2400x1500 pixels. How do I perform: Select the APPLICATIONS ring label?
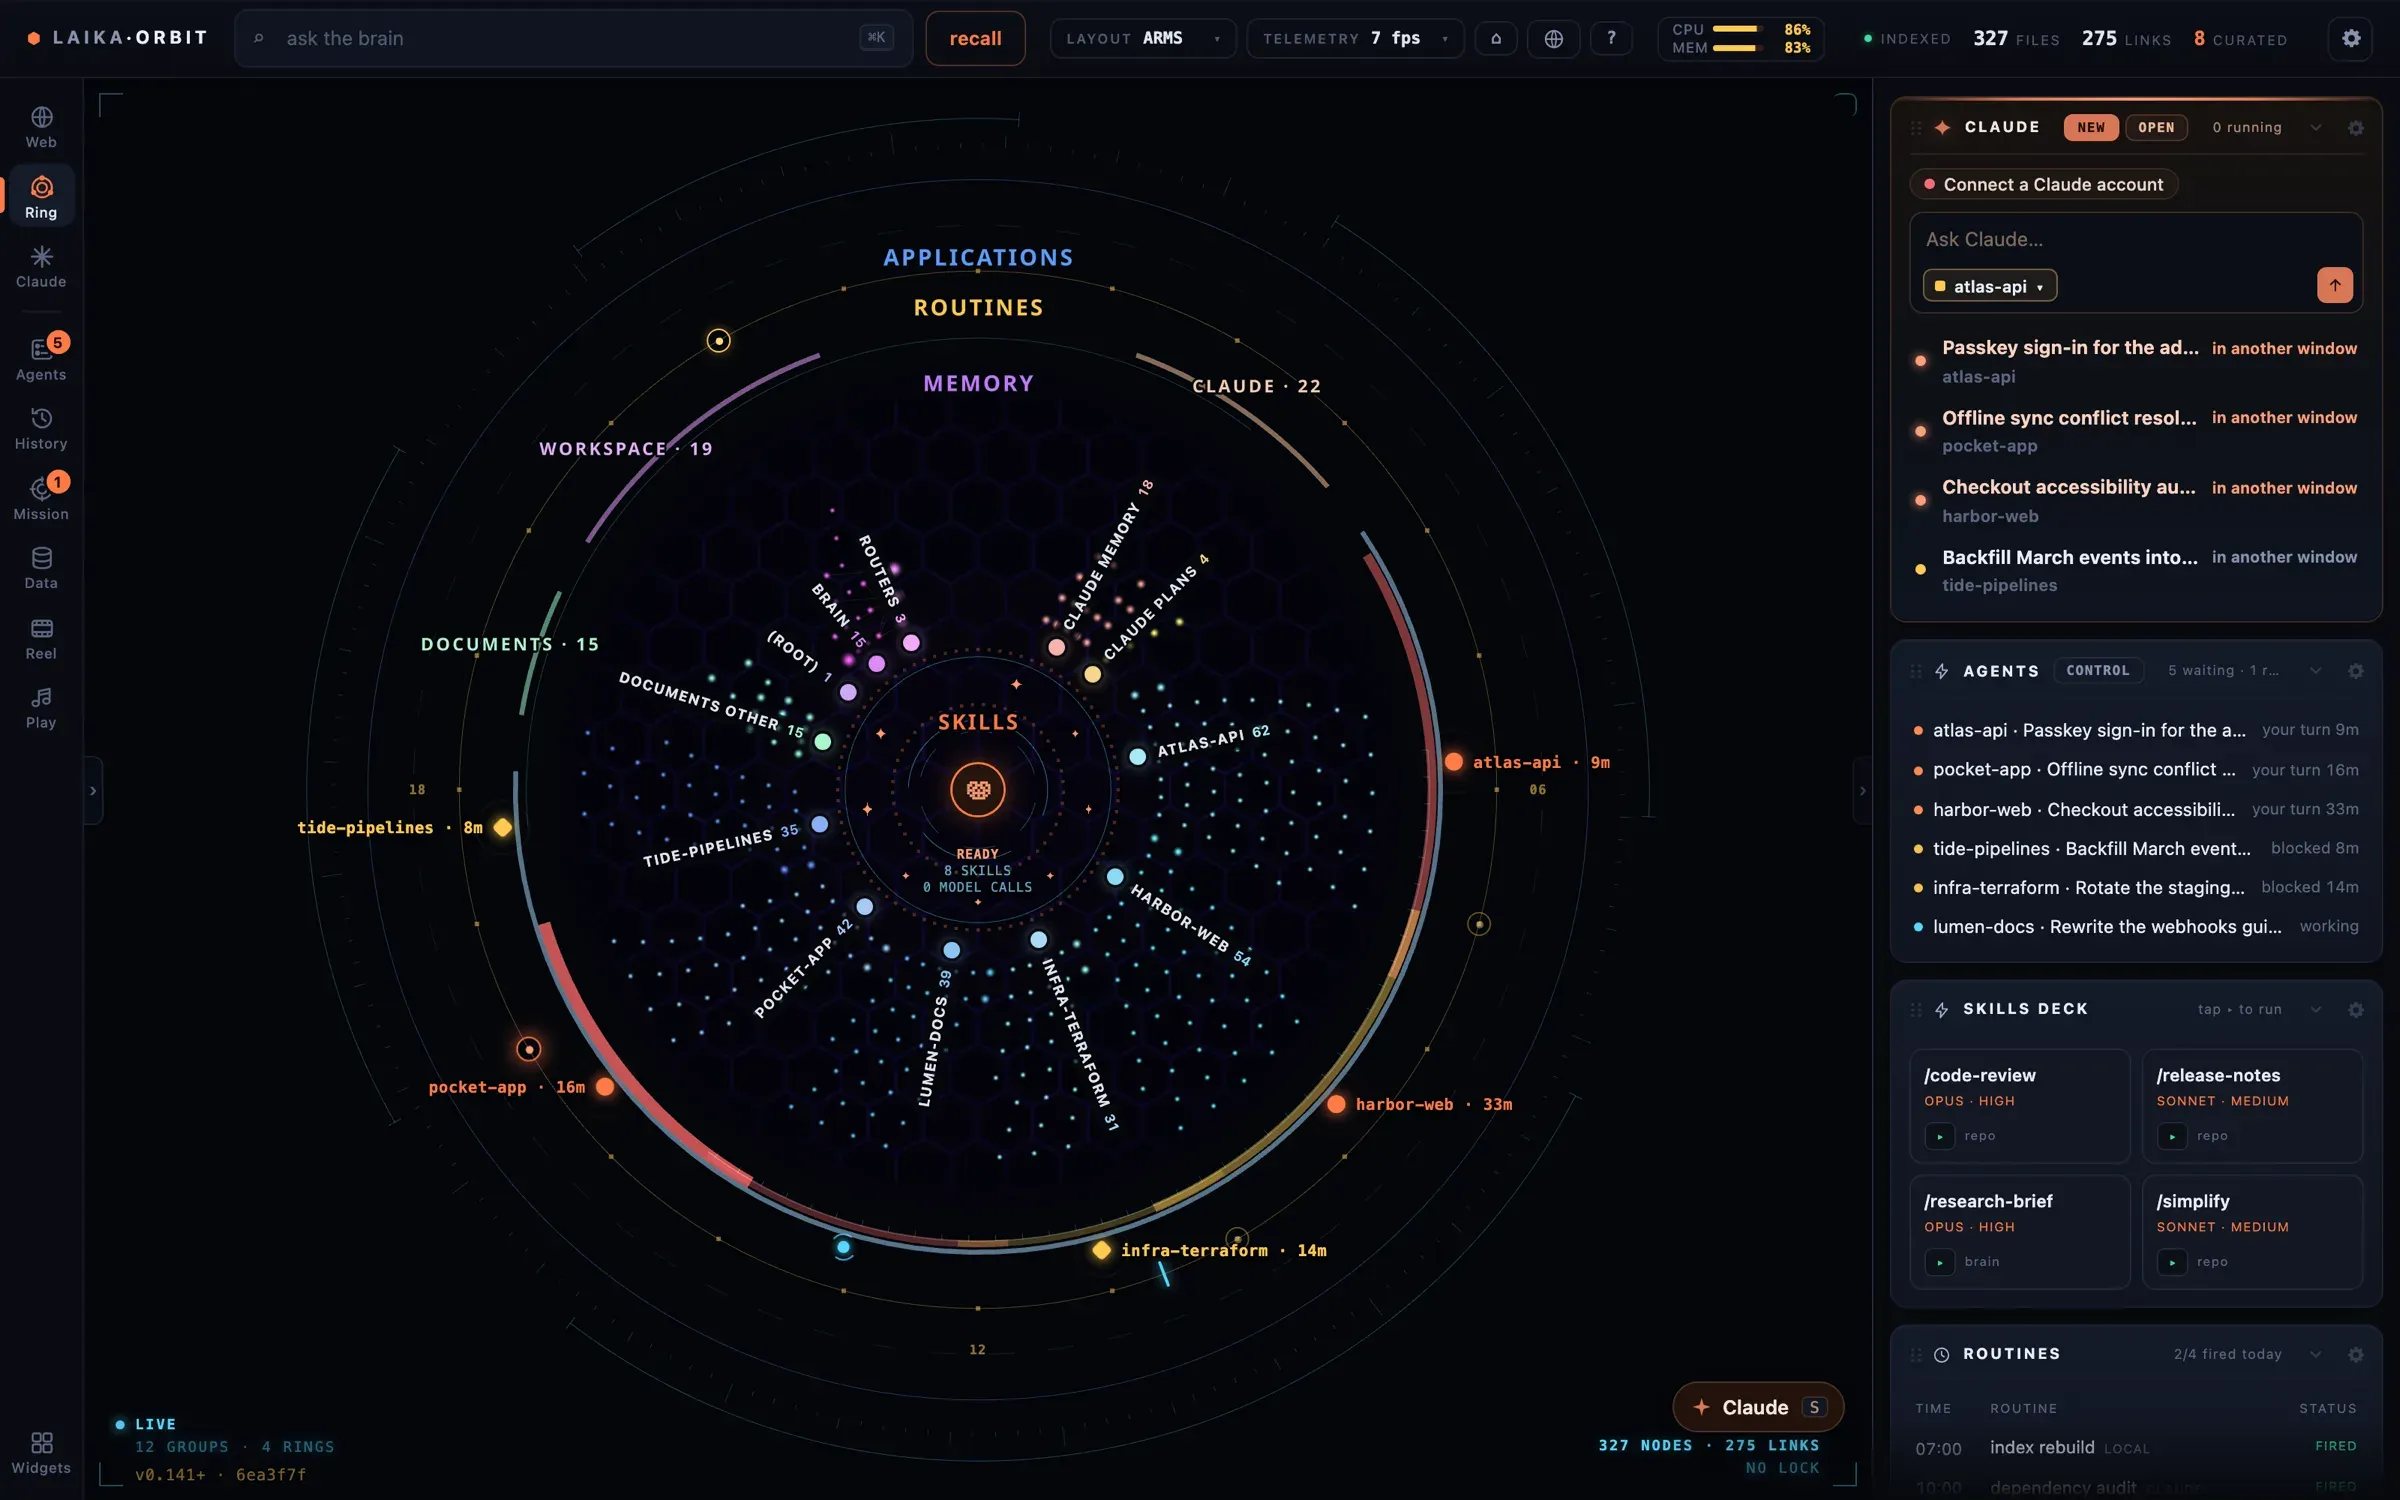pyautogui.click(x=978, y=258)
